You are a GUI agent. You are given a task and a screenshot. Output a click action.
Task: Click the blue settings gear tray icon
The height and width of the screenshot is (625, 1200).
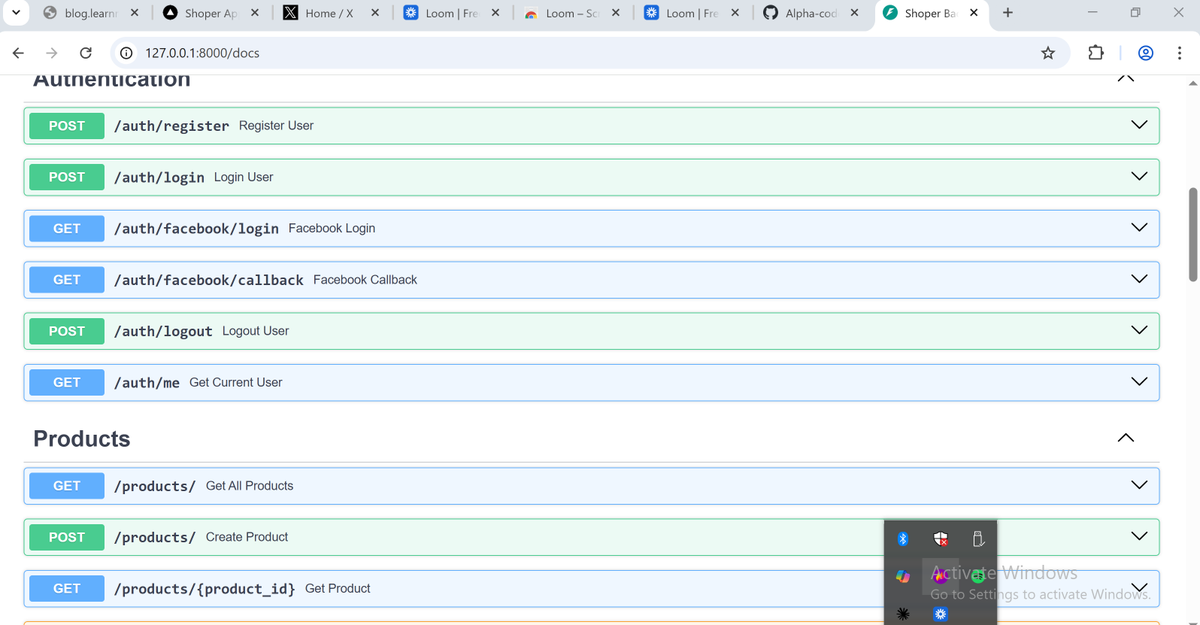click(940, 614)
